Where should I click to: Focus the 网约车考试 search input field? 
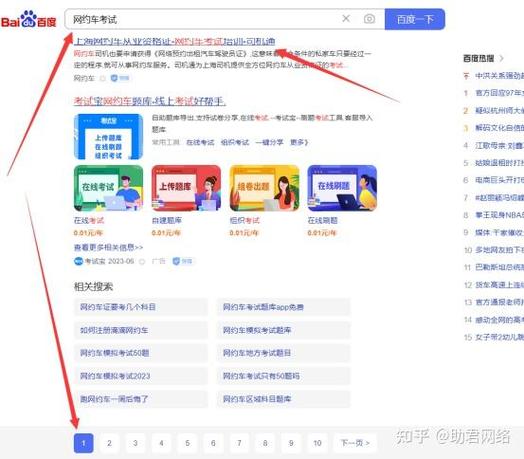pyautogui.click(x=204, y=19)
